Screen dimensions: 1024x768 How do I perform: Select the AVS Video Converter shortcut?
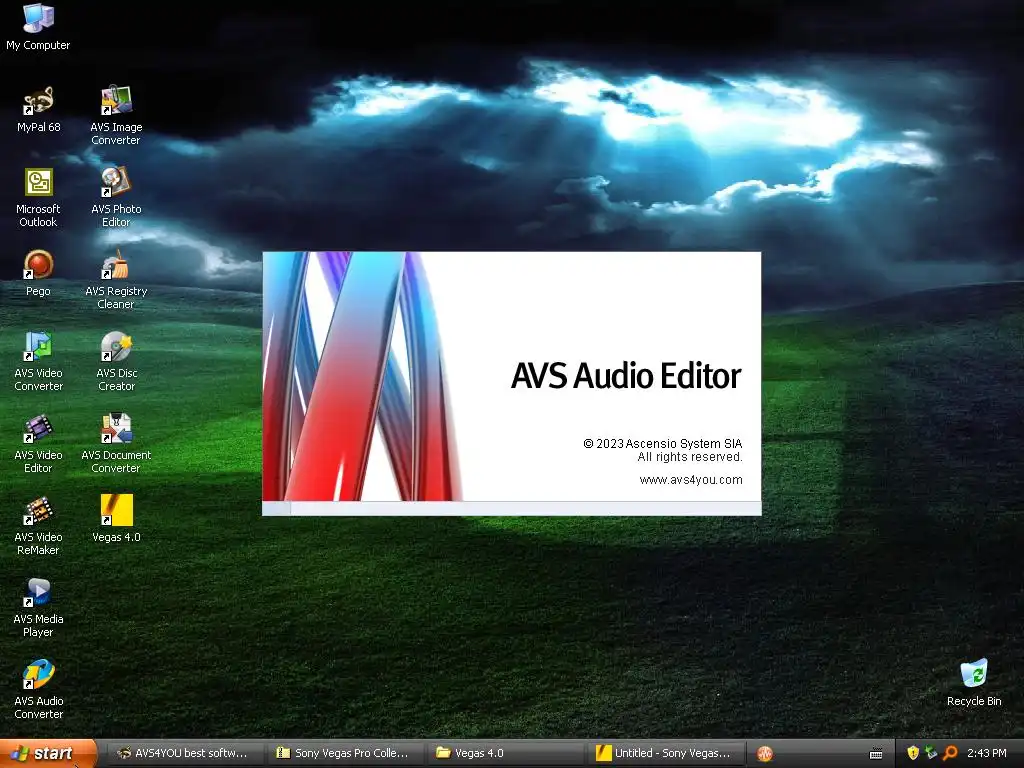(x=38, y=361)
